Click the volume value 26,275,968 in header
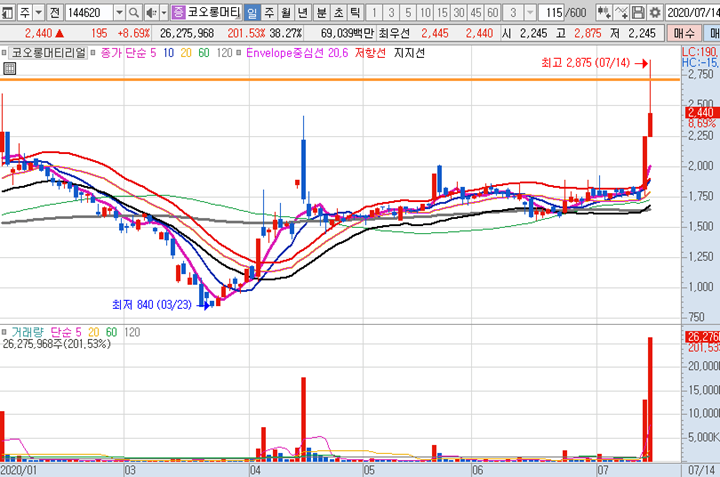This screenshot has width=720, height=477. [187, 33]
